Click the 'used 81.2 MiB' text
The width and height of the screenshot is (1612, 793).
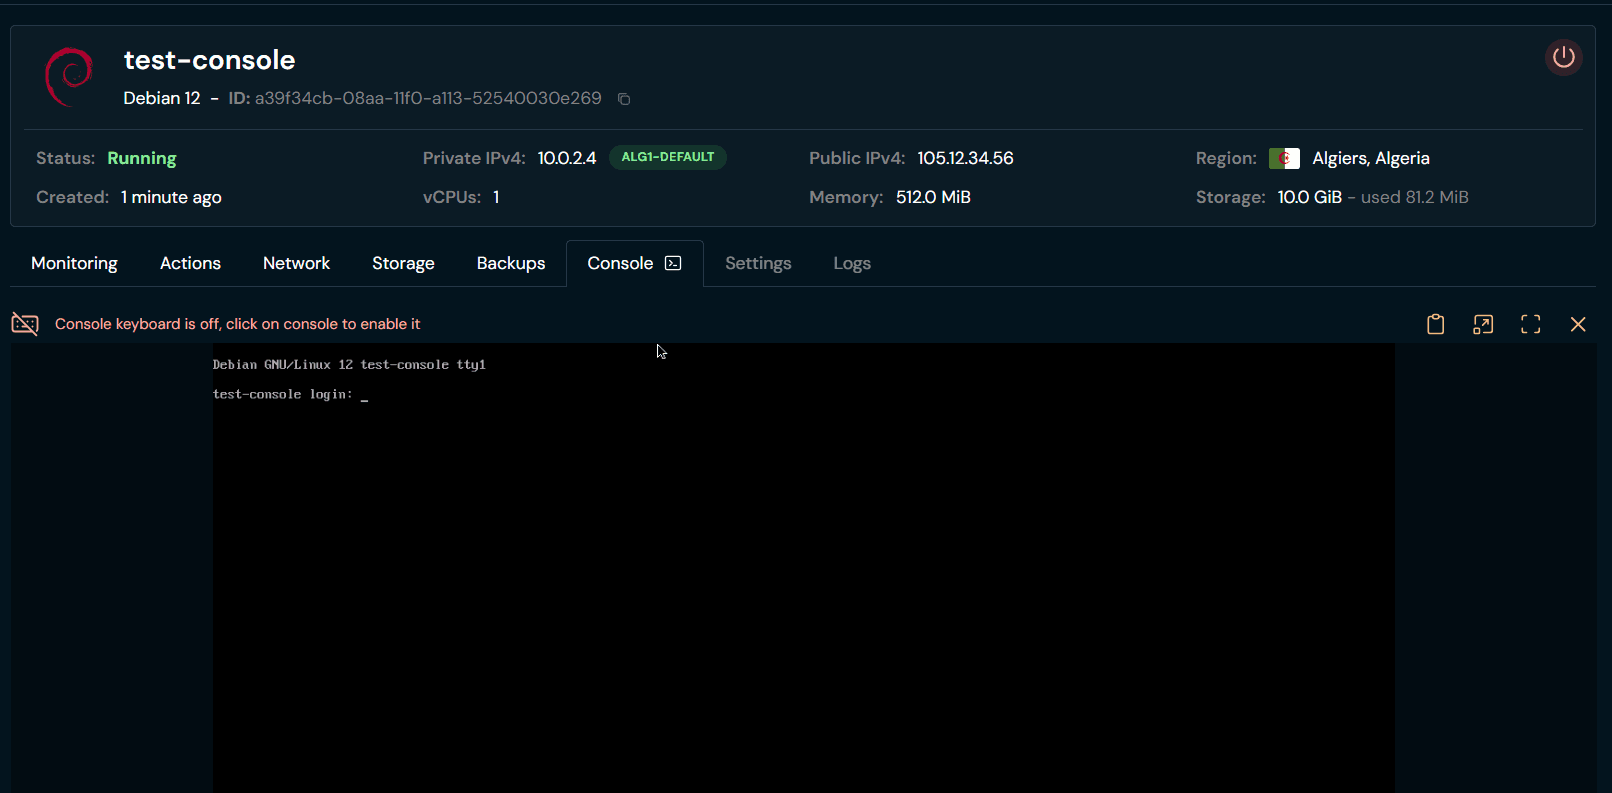(1415, 197)
